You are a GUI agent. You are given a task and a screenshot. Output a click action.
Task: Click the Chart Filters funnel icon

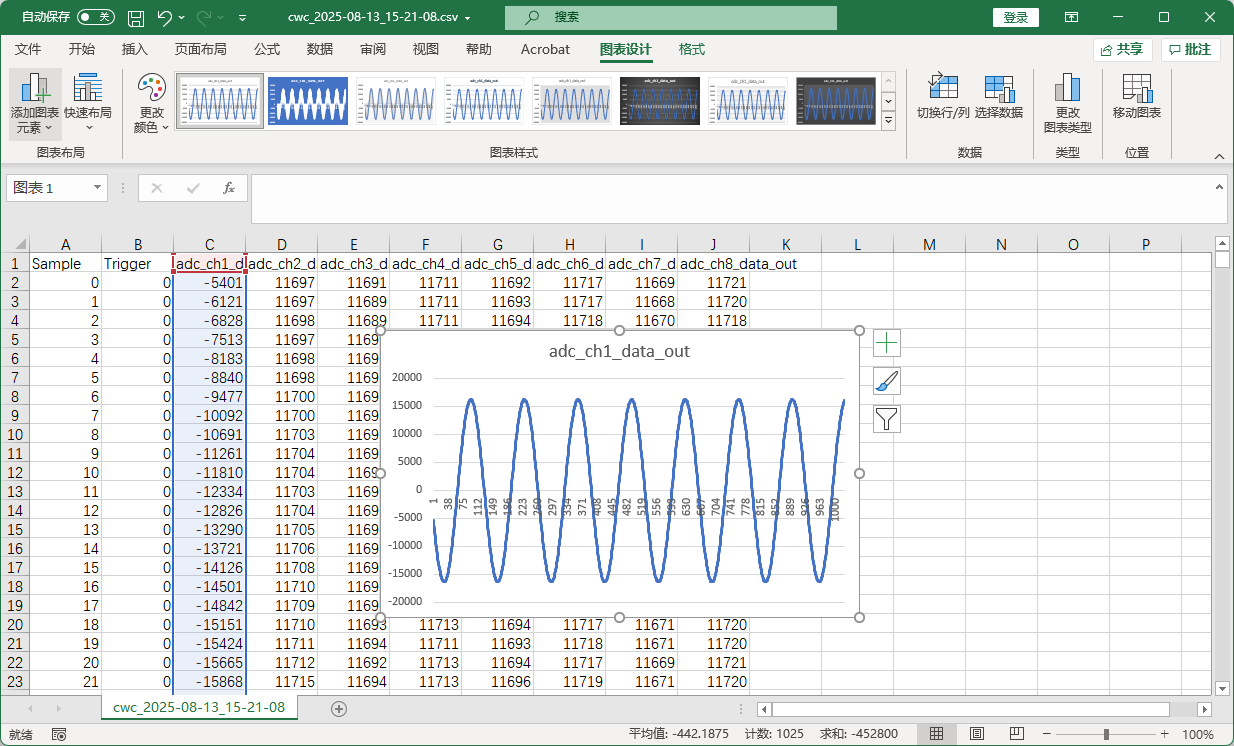tap(887, 418)
